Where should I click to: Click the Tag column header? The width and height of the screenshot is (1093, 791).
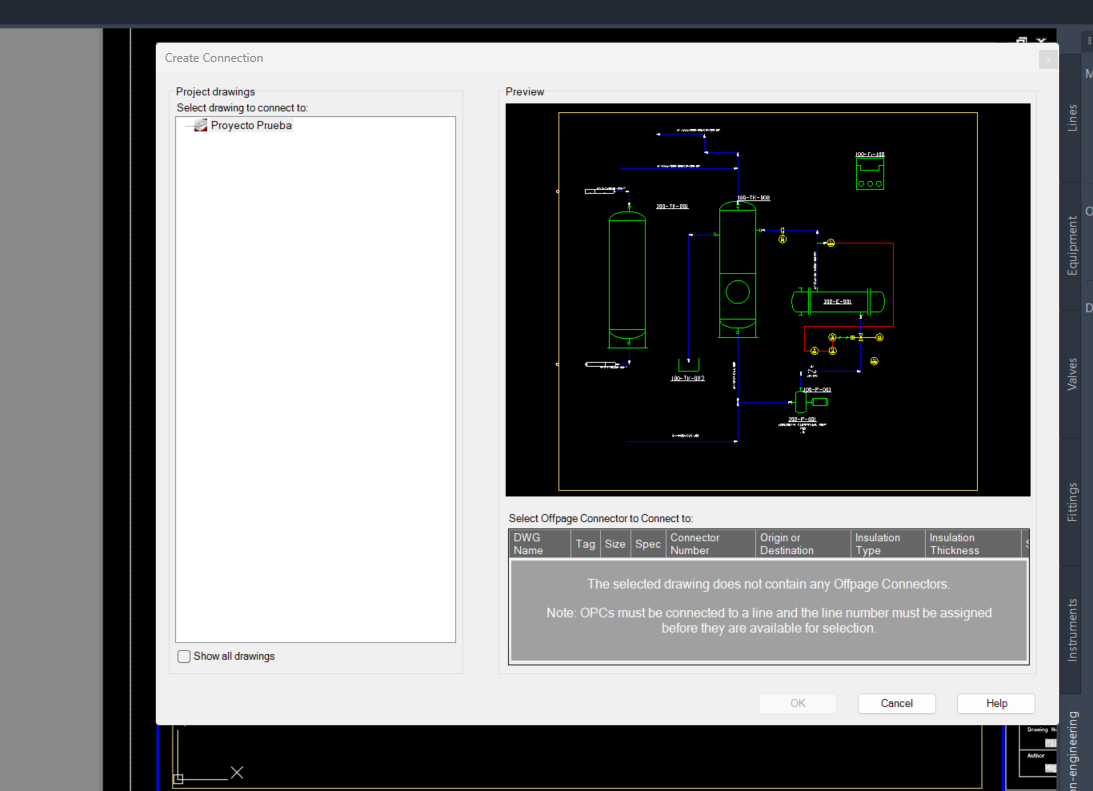click(x=586, y=544)
